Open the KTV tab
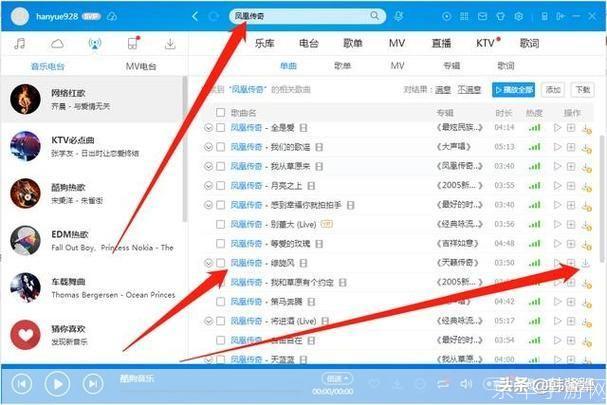Image resolution: width=607 pixels, height=405 pixels. pos(485,43)
